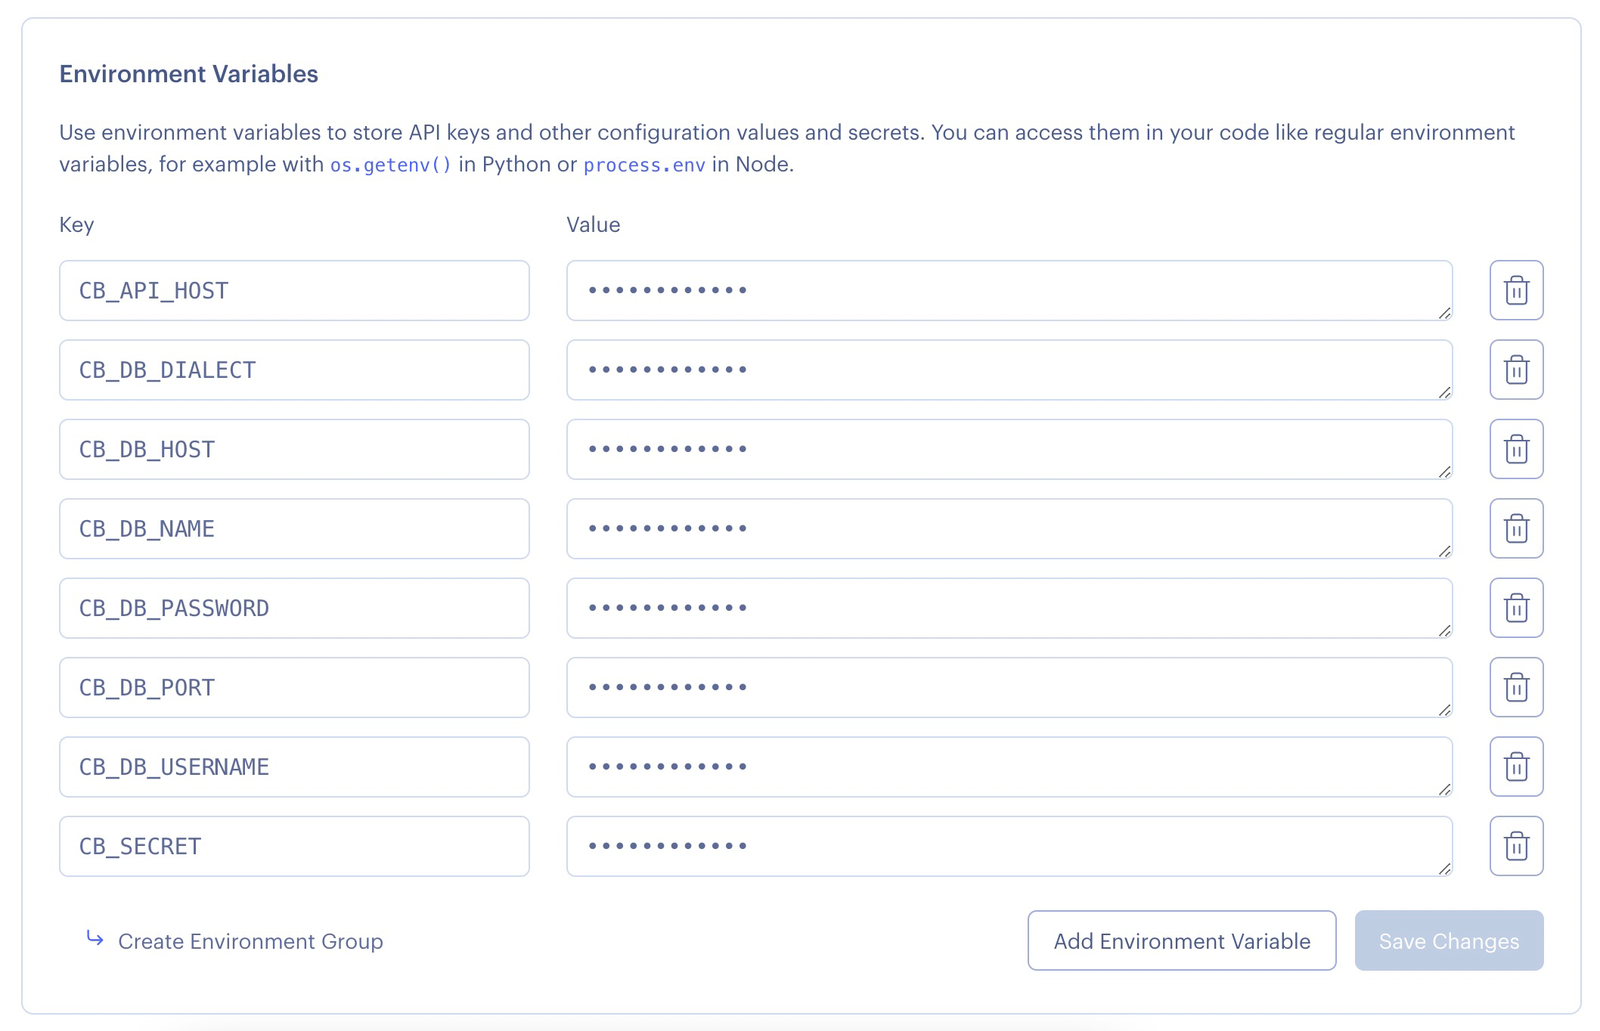Remove CB_SECRET using the trash icon
Viewport: 1600px width, 1031px height.
click(x=1516, y=846)
